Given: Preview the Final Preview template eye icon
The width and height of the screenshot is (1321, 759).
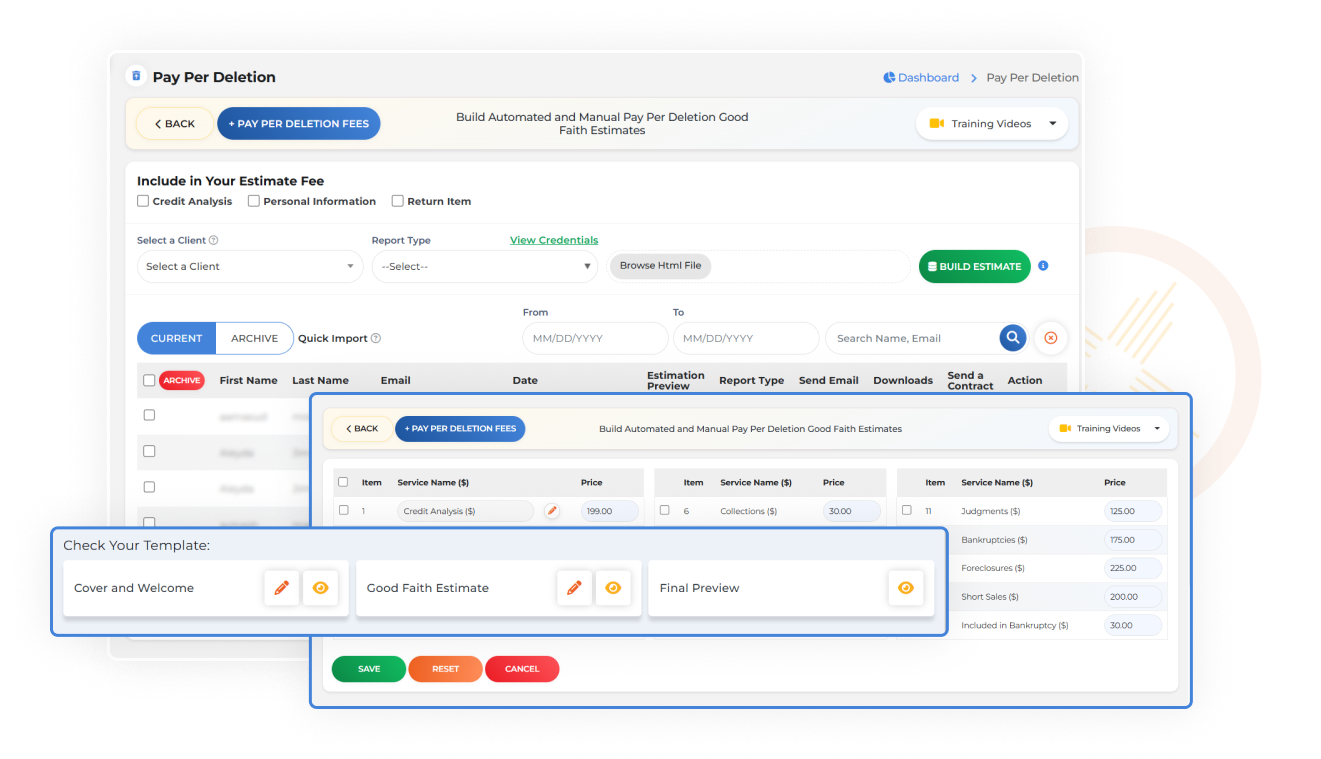Looking at the screenshot, I should pos(905,588).
